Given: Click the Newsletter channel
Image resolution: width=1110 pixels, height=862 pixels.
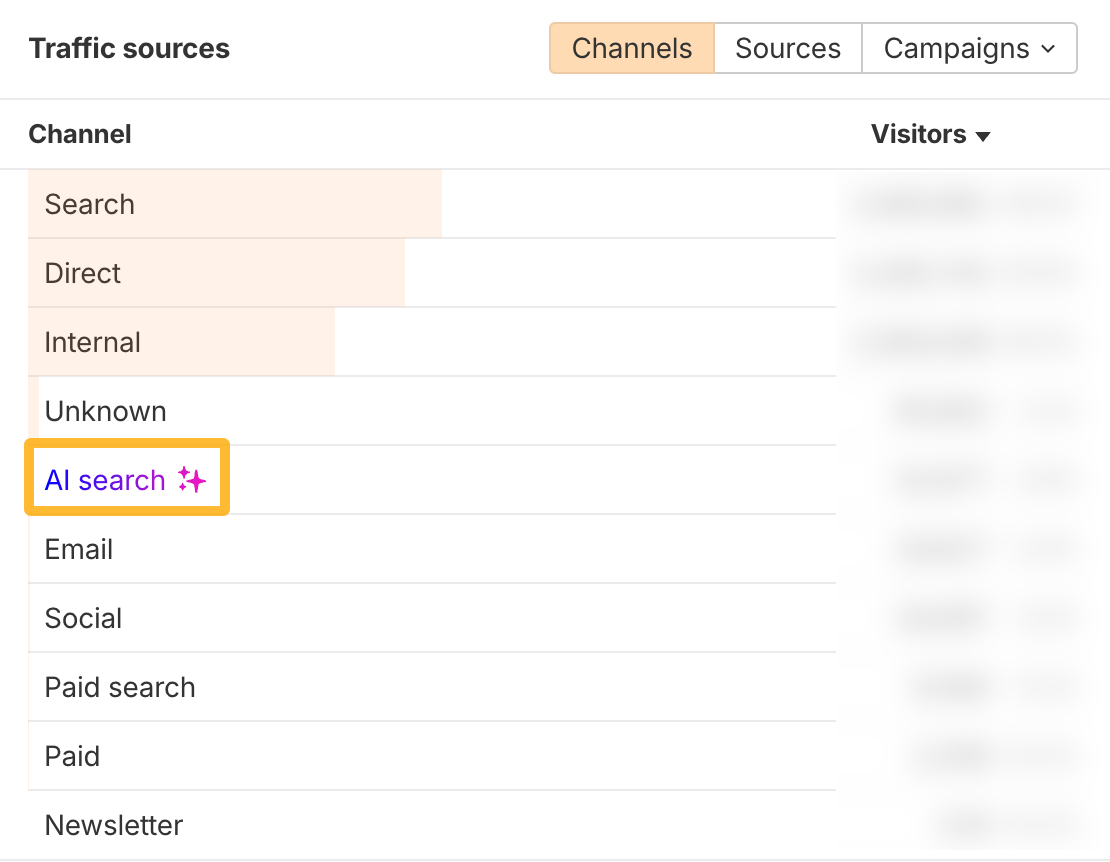Looking at the screenshot, I should point(113,825).
